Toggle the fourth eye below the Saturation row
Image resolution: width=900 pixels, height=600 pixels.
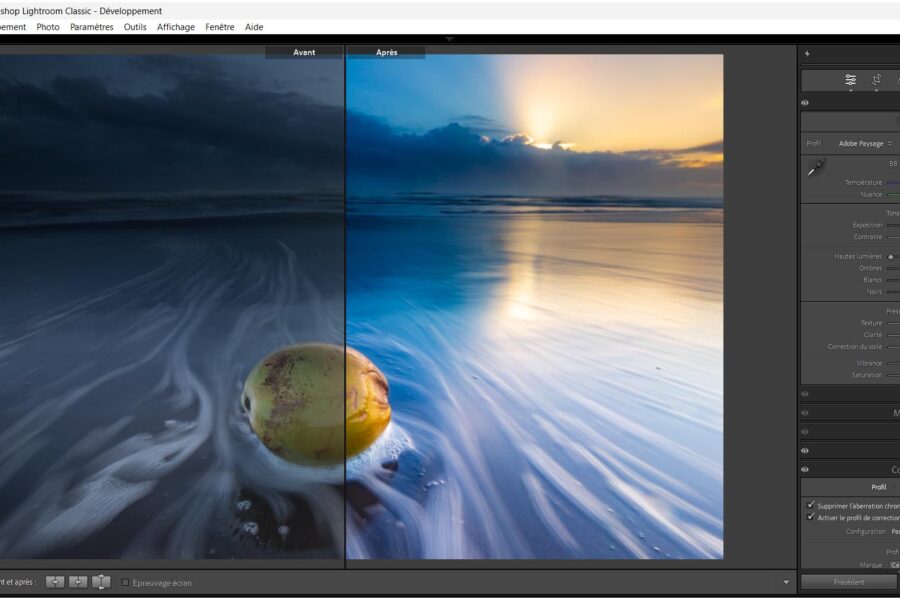[805, 451]
